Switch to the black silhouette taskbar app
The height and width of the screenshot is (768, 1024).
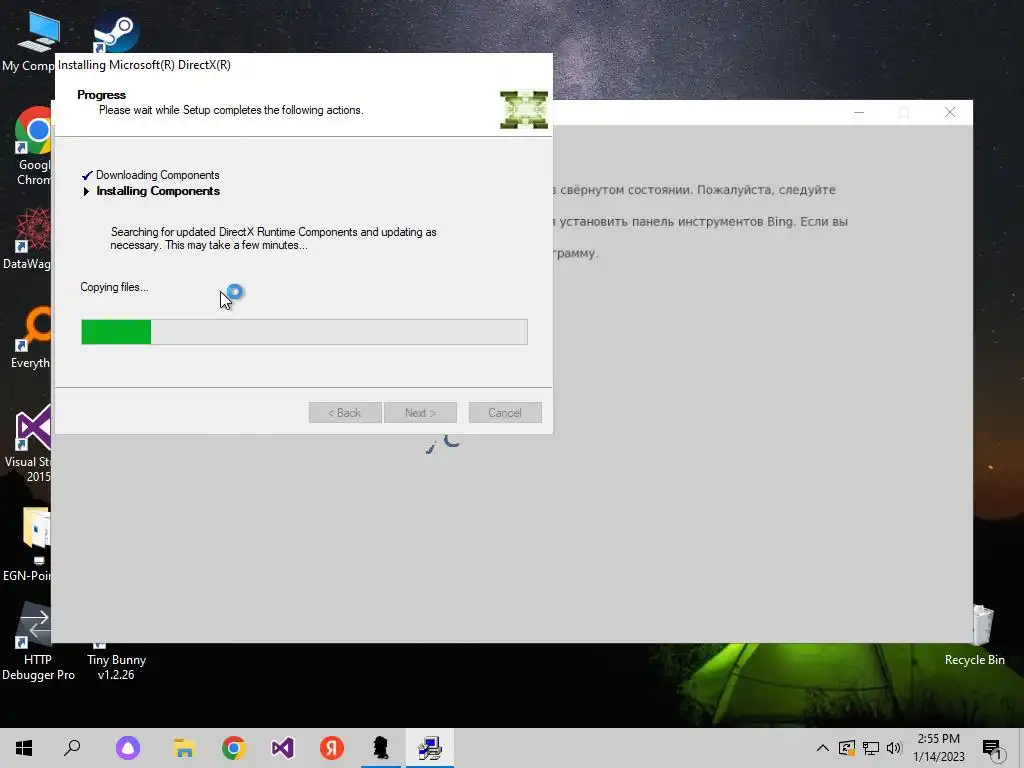pyautogui.click(x=381, y=748)
